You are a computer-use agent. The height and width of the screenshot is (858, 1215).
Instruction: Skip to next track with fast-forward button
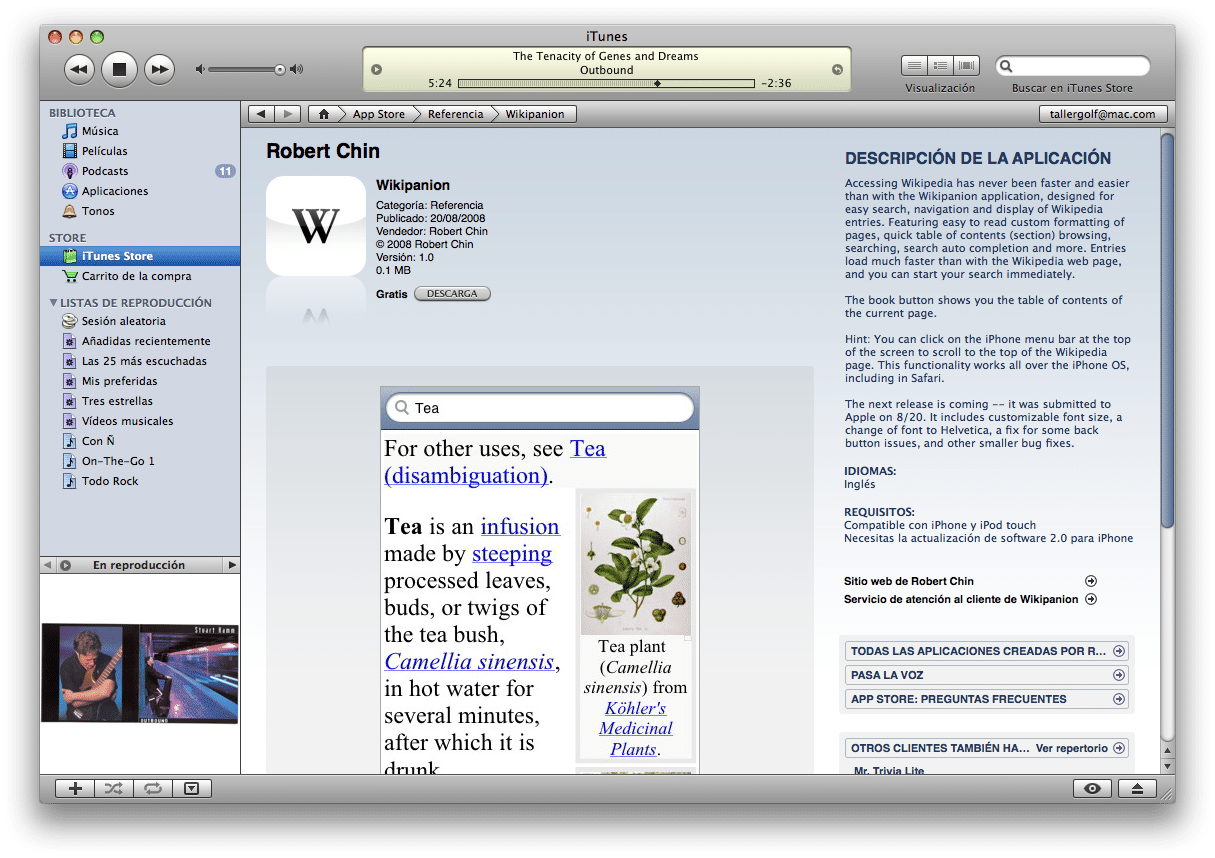point(159,69)
